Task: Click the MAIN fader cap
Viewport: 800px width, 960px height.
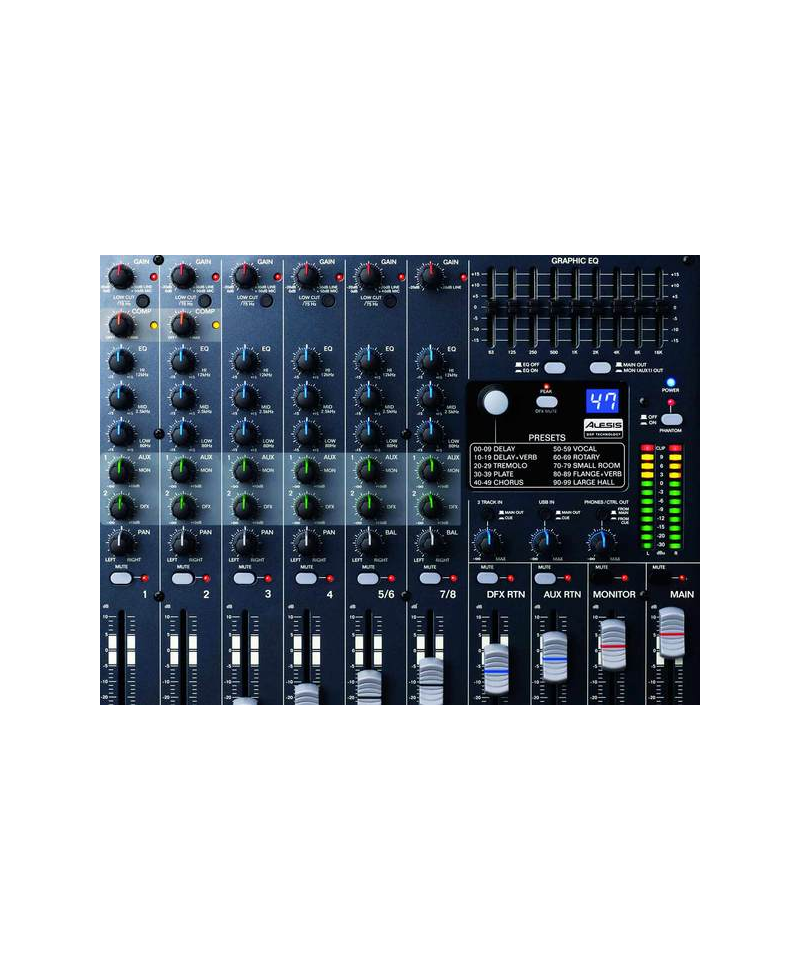Action: (672, 633)
